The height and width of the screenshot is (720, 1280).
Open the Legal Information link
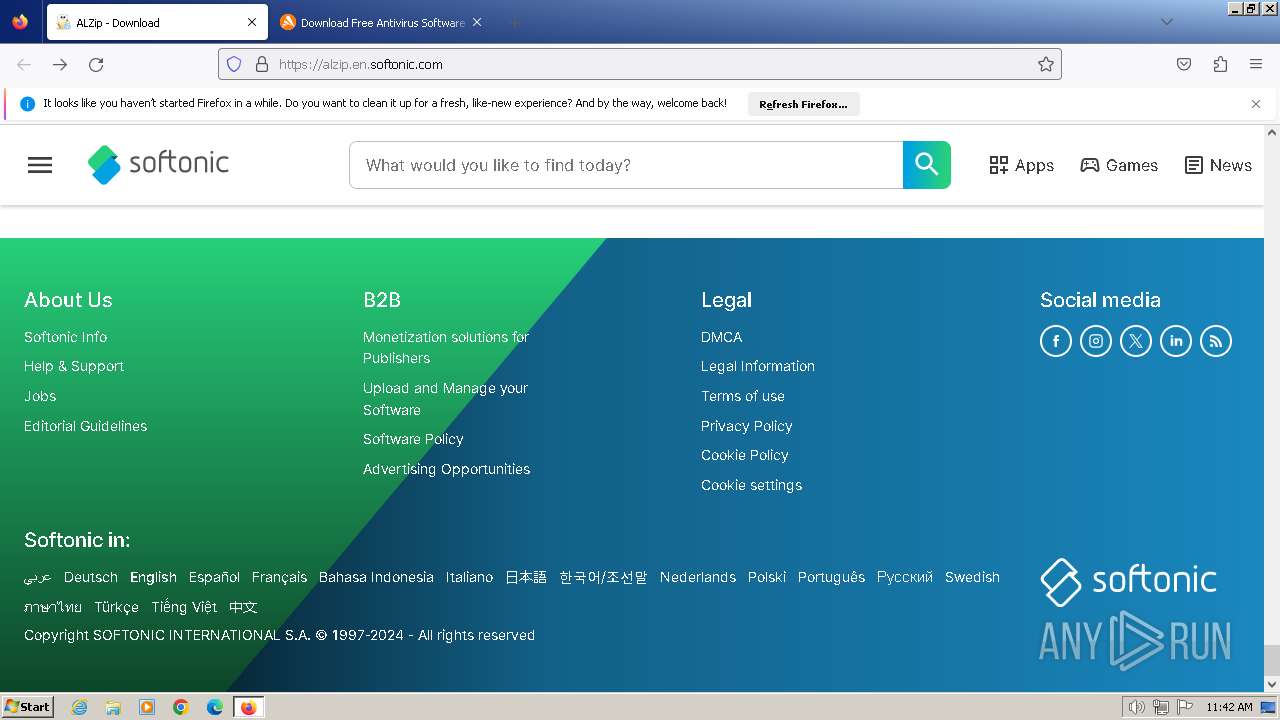(x=758, y=366)
